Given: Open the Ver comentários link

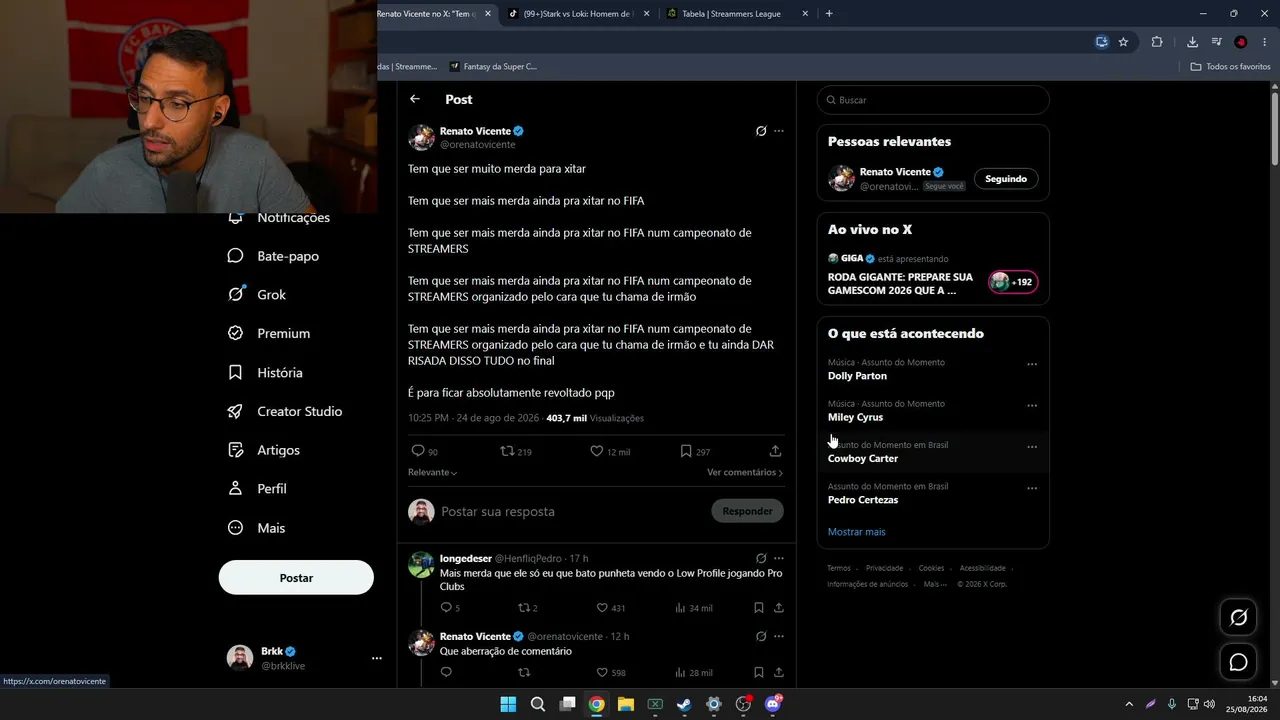Looking at the screenshot, I should pyautogui.click(x=745, y=472).
